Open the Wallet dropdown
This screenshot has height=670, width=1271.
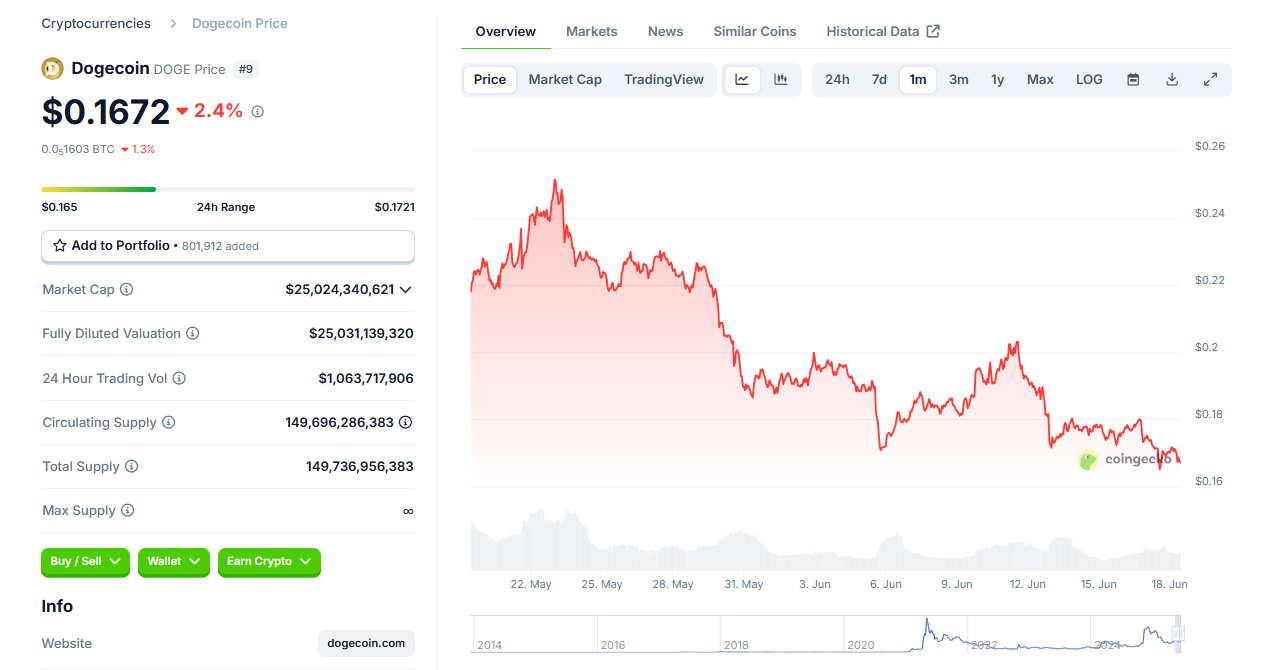(x=174, y=562)
